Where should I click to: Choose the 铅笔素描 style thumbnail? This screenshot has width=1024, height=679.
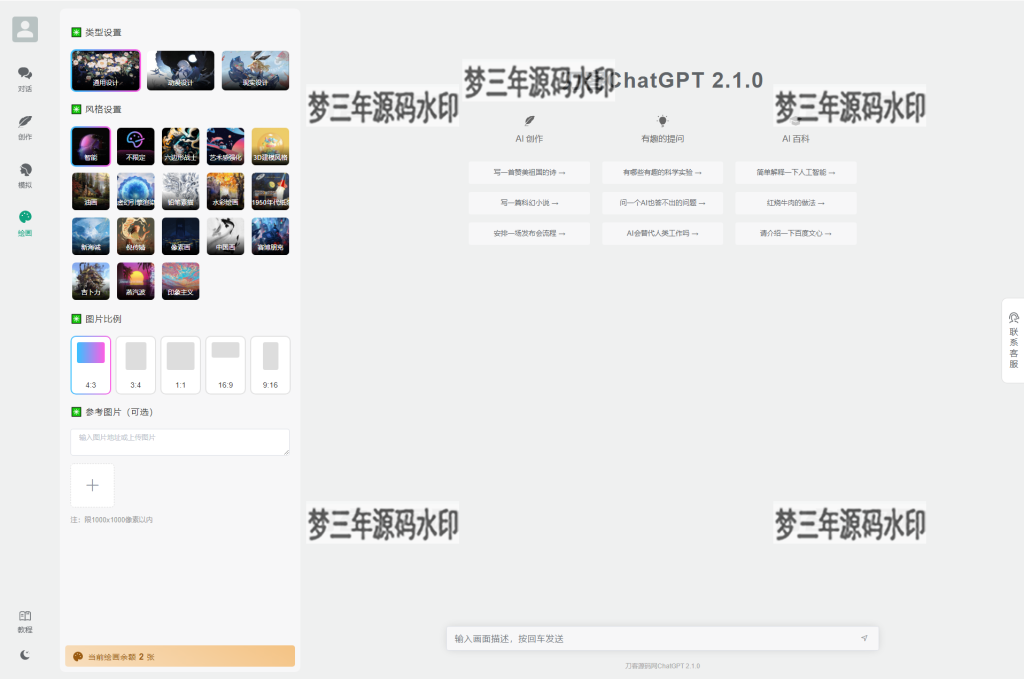pos(180,191)
